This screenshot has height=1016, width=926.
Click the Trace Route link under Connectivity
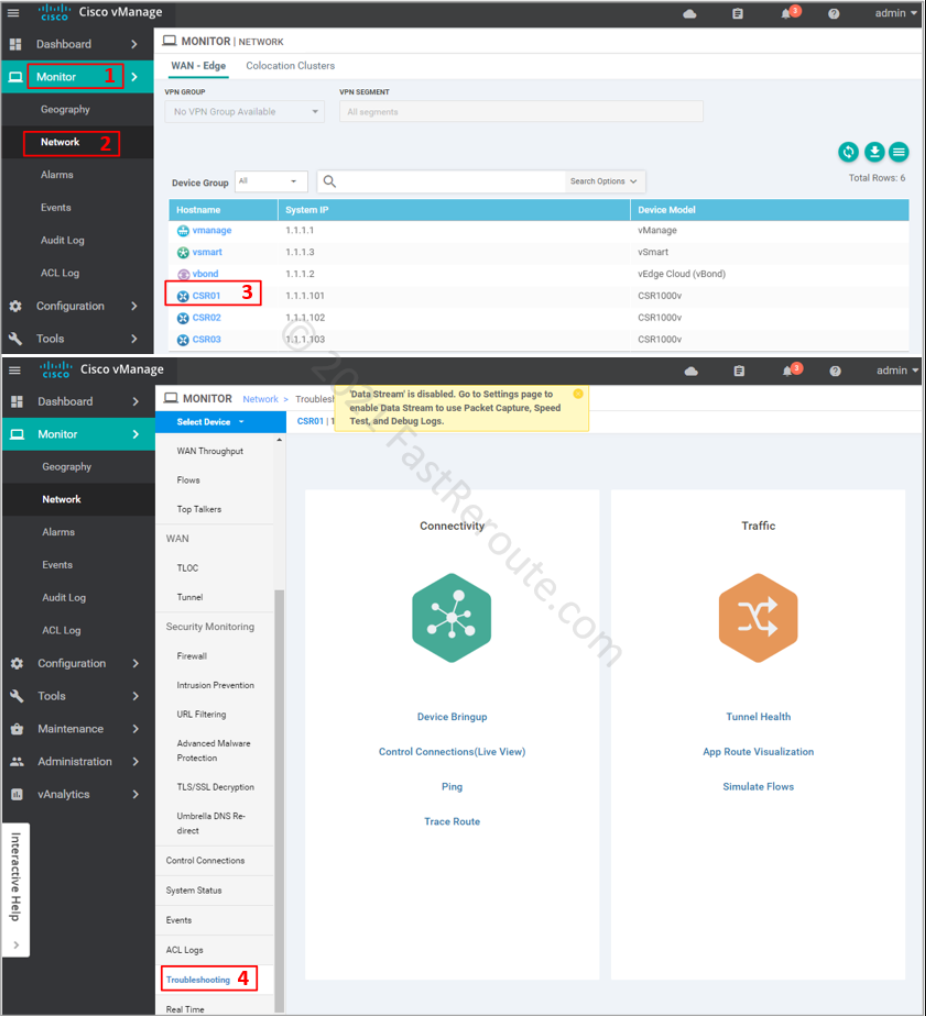click(451, 821)
